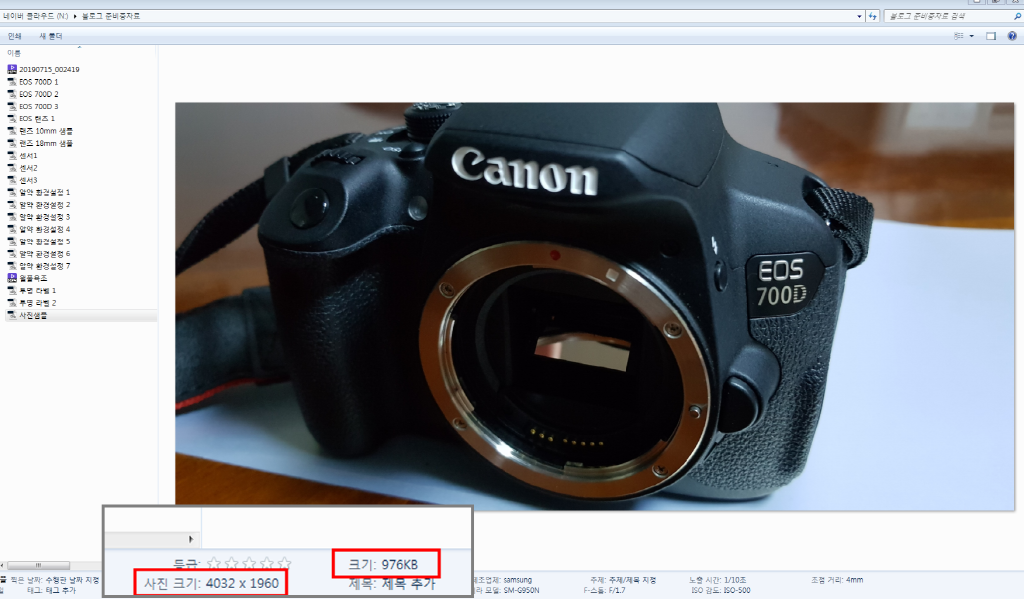Edit the 찍은 날짜 value in details pane

click(72, 580)
